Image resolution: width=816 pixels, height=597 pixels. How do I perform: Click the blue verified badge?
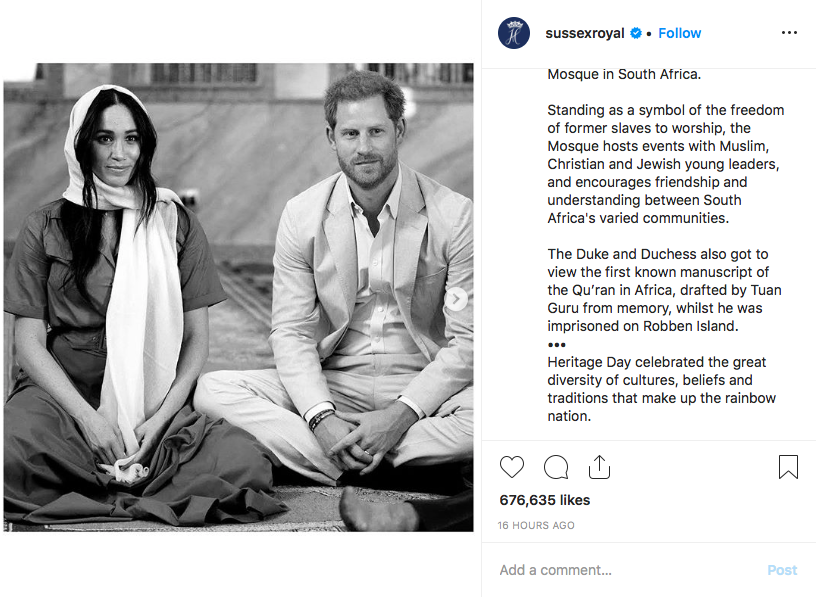tap(634, 33)
